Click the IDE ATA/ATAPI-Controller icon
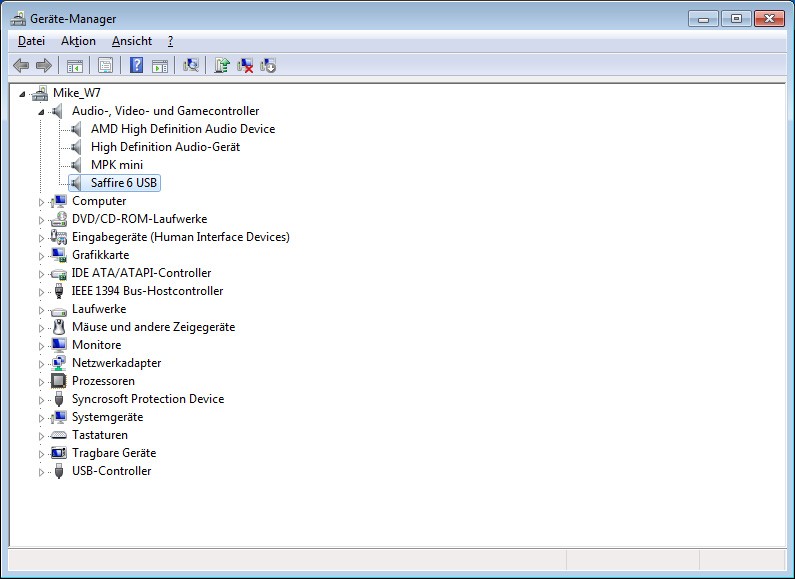Screen dimensions: 795x579 click(59, 274)
